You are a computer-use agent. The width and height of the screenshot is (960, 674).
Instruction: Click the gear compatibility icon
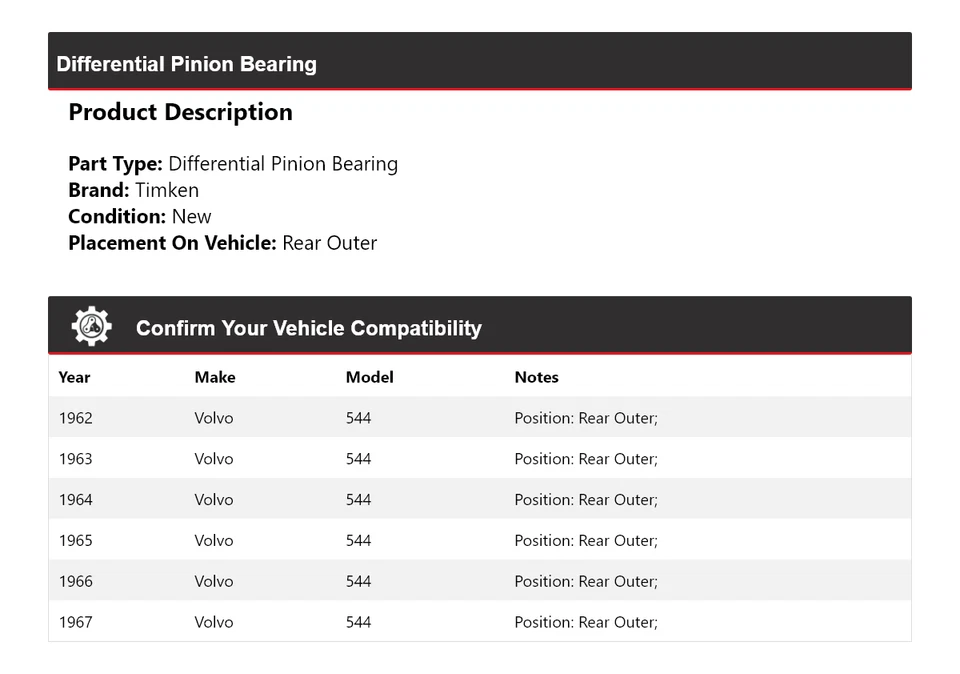tap(91, 327)
